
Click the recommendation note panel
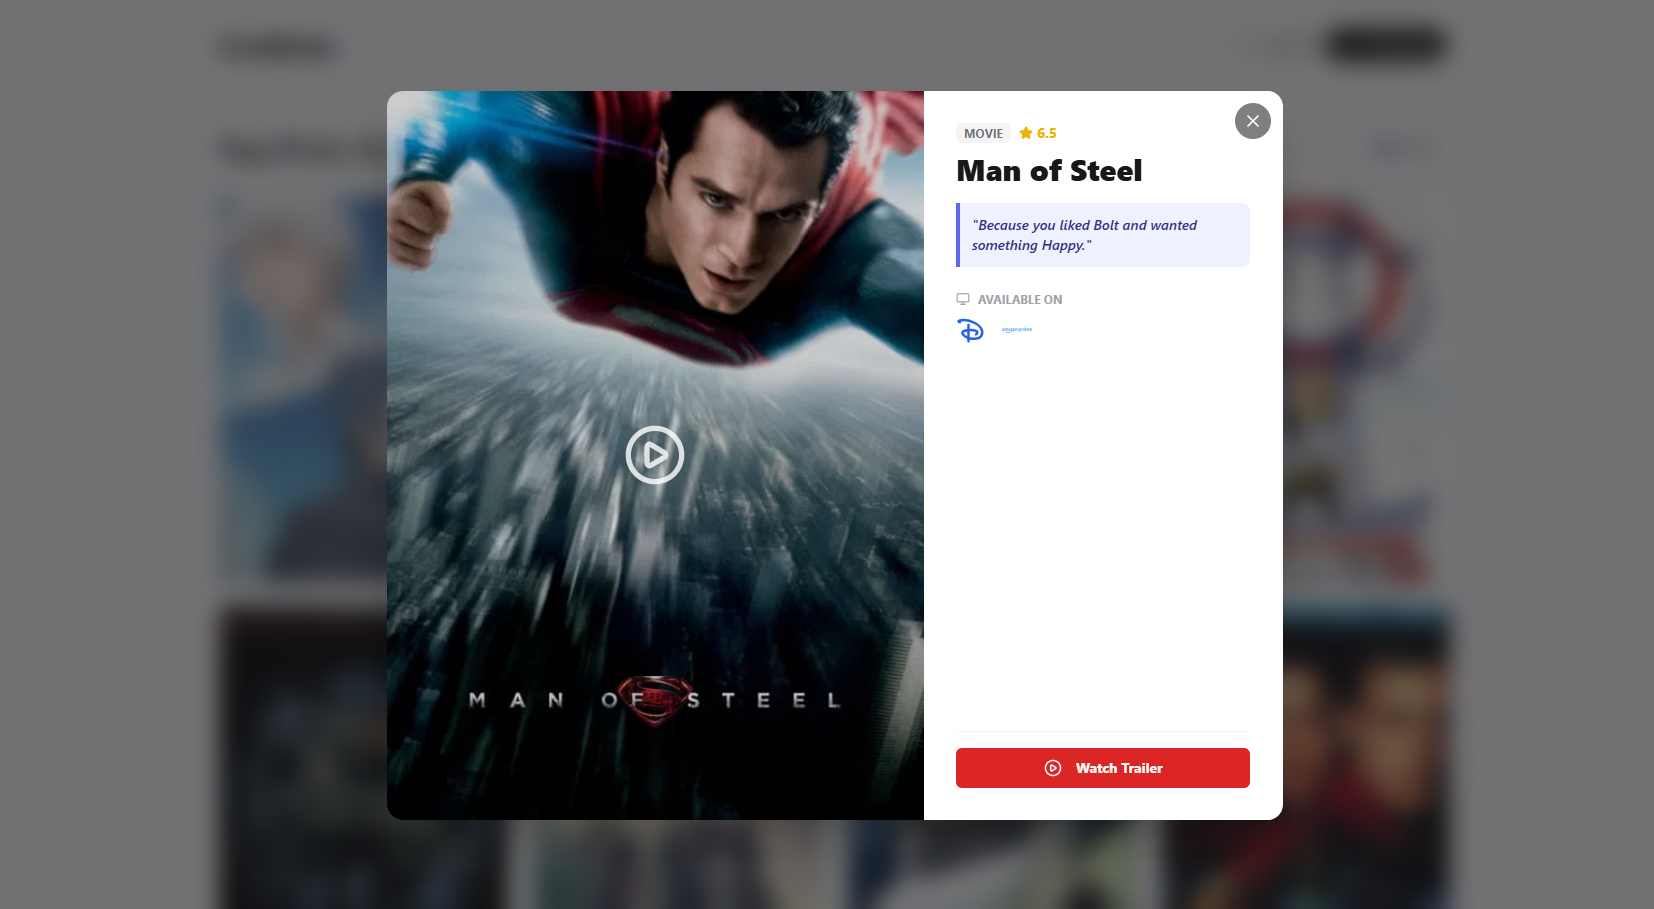[x=1102, y=235]
